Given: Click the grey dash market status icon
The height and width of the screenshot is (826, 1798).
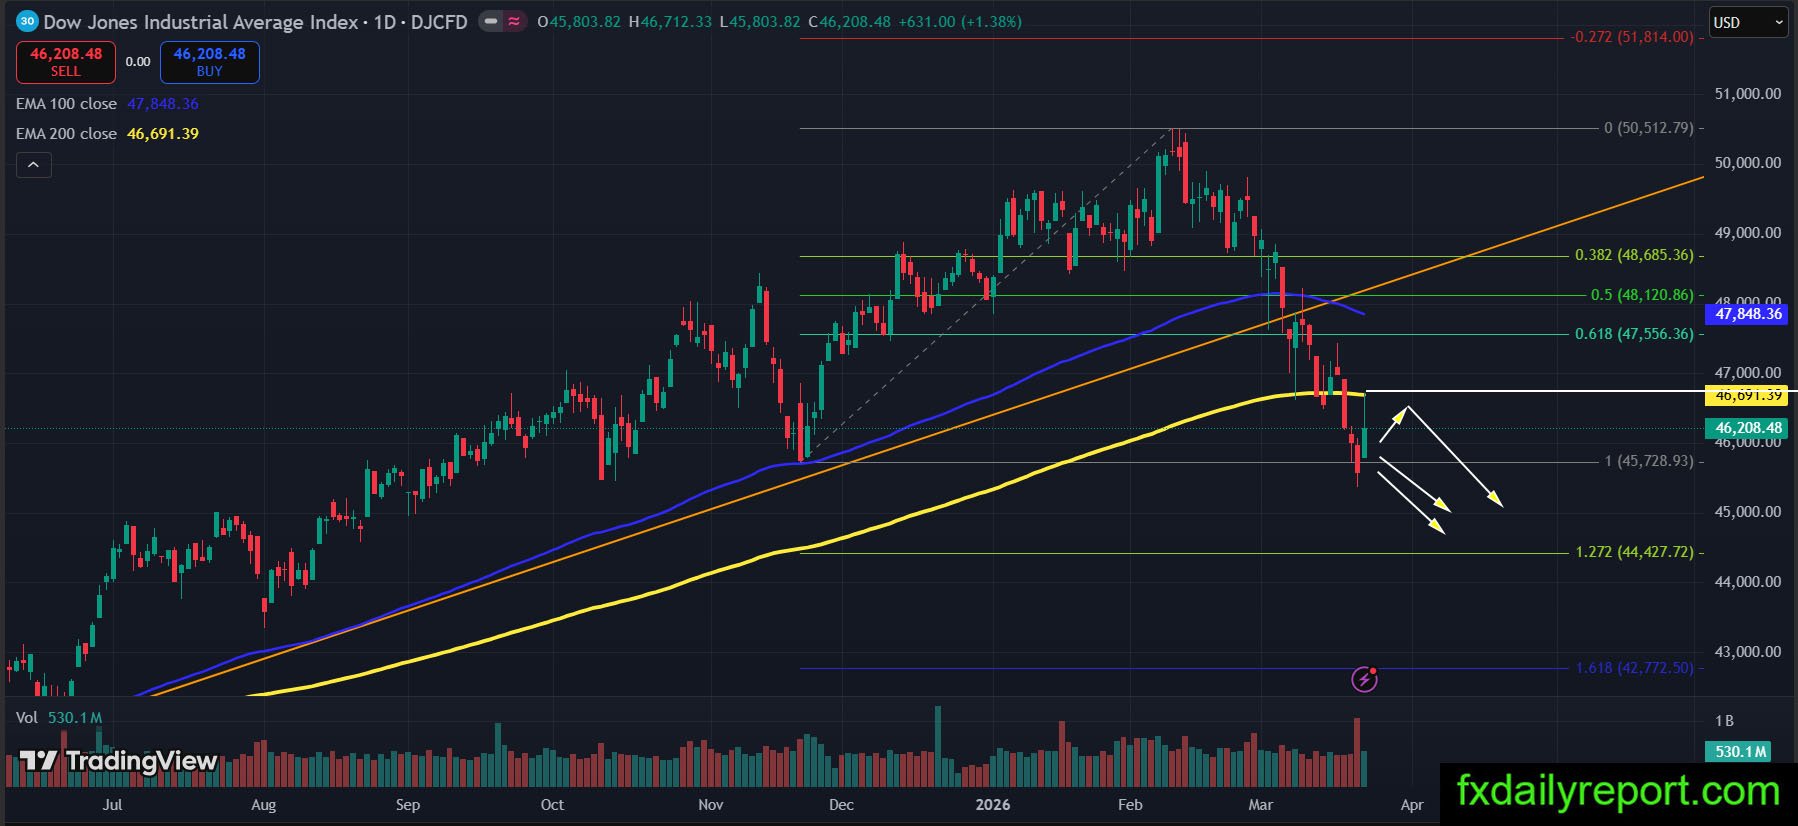Looking at the screenshot, I should pos(491,21).
